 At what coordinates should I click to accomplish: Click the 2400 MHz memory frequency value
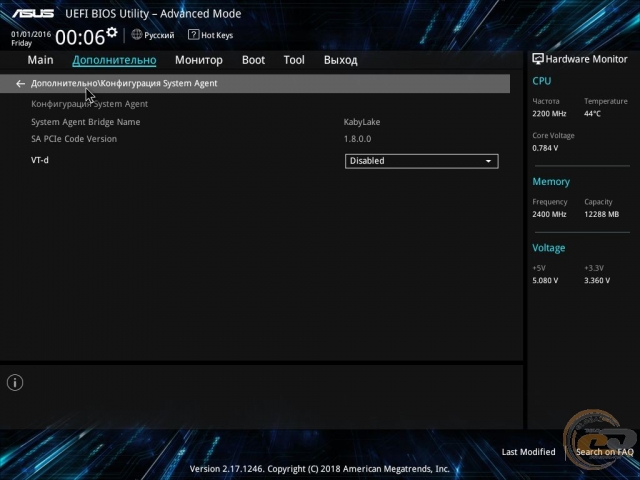[549, 214]
